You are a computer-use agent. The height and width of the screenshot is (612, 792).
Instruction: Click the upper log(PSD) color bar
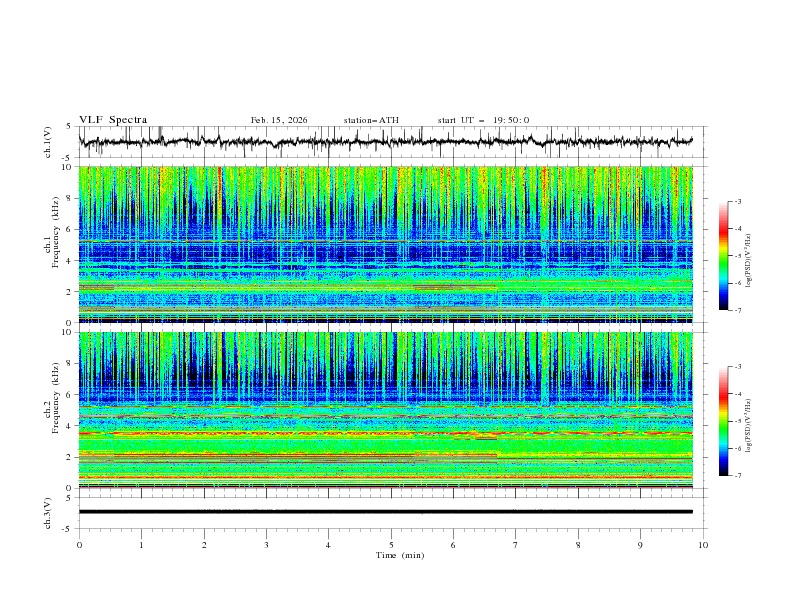click(x=723, y=255)
